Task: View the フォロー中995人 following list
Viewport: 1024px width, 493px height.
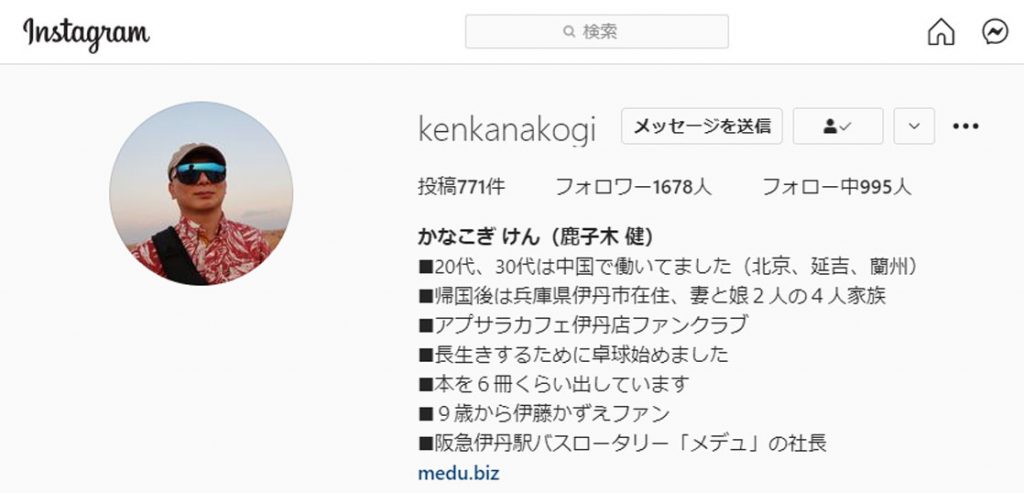Action: (837, 187)
